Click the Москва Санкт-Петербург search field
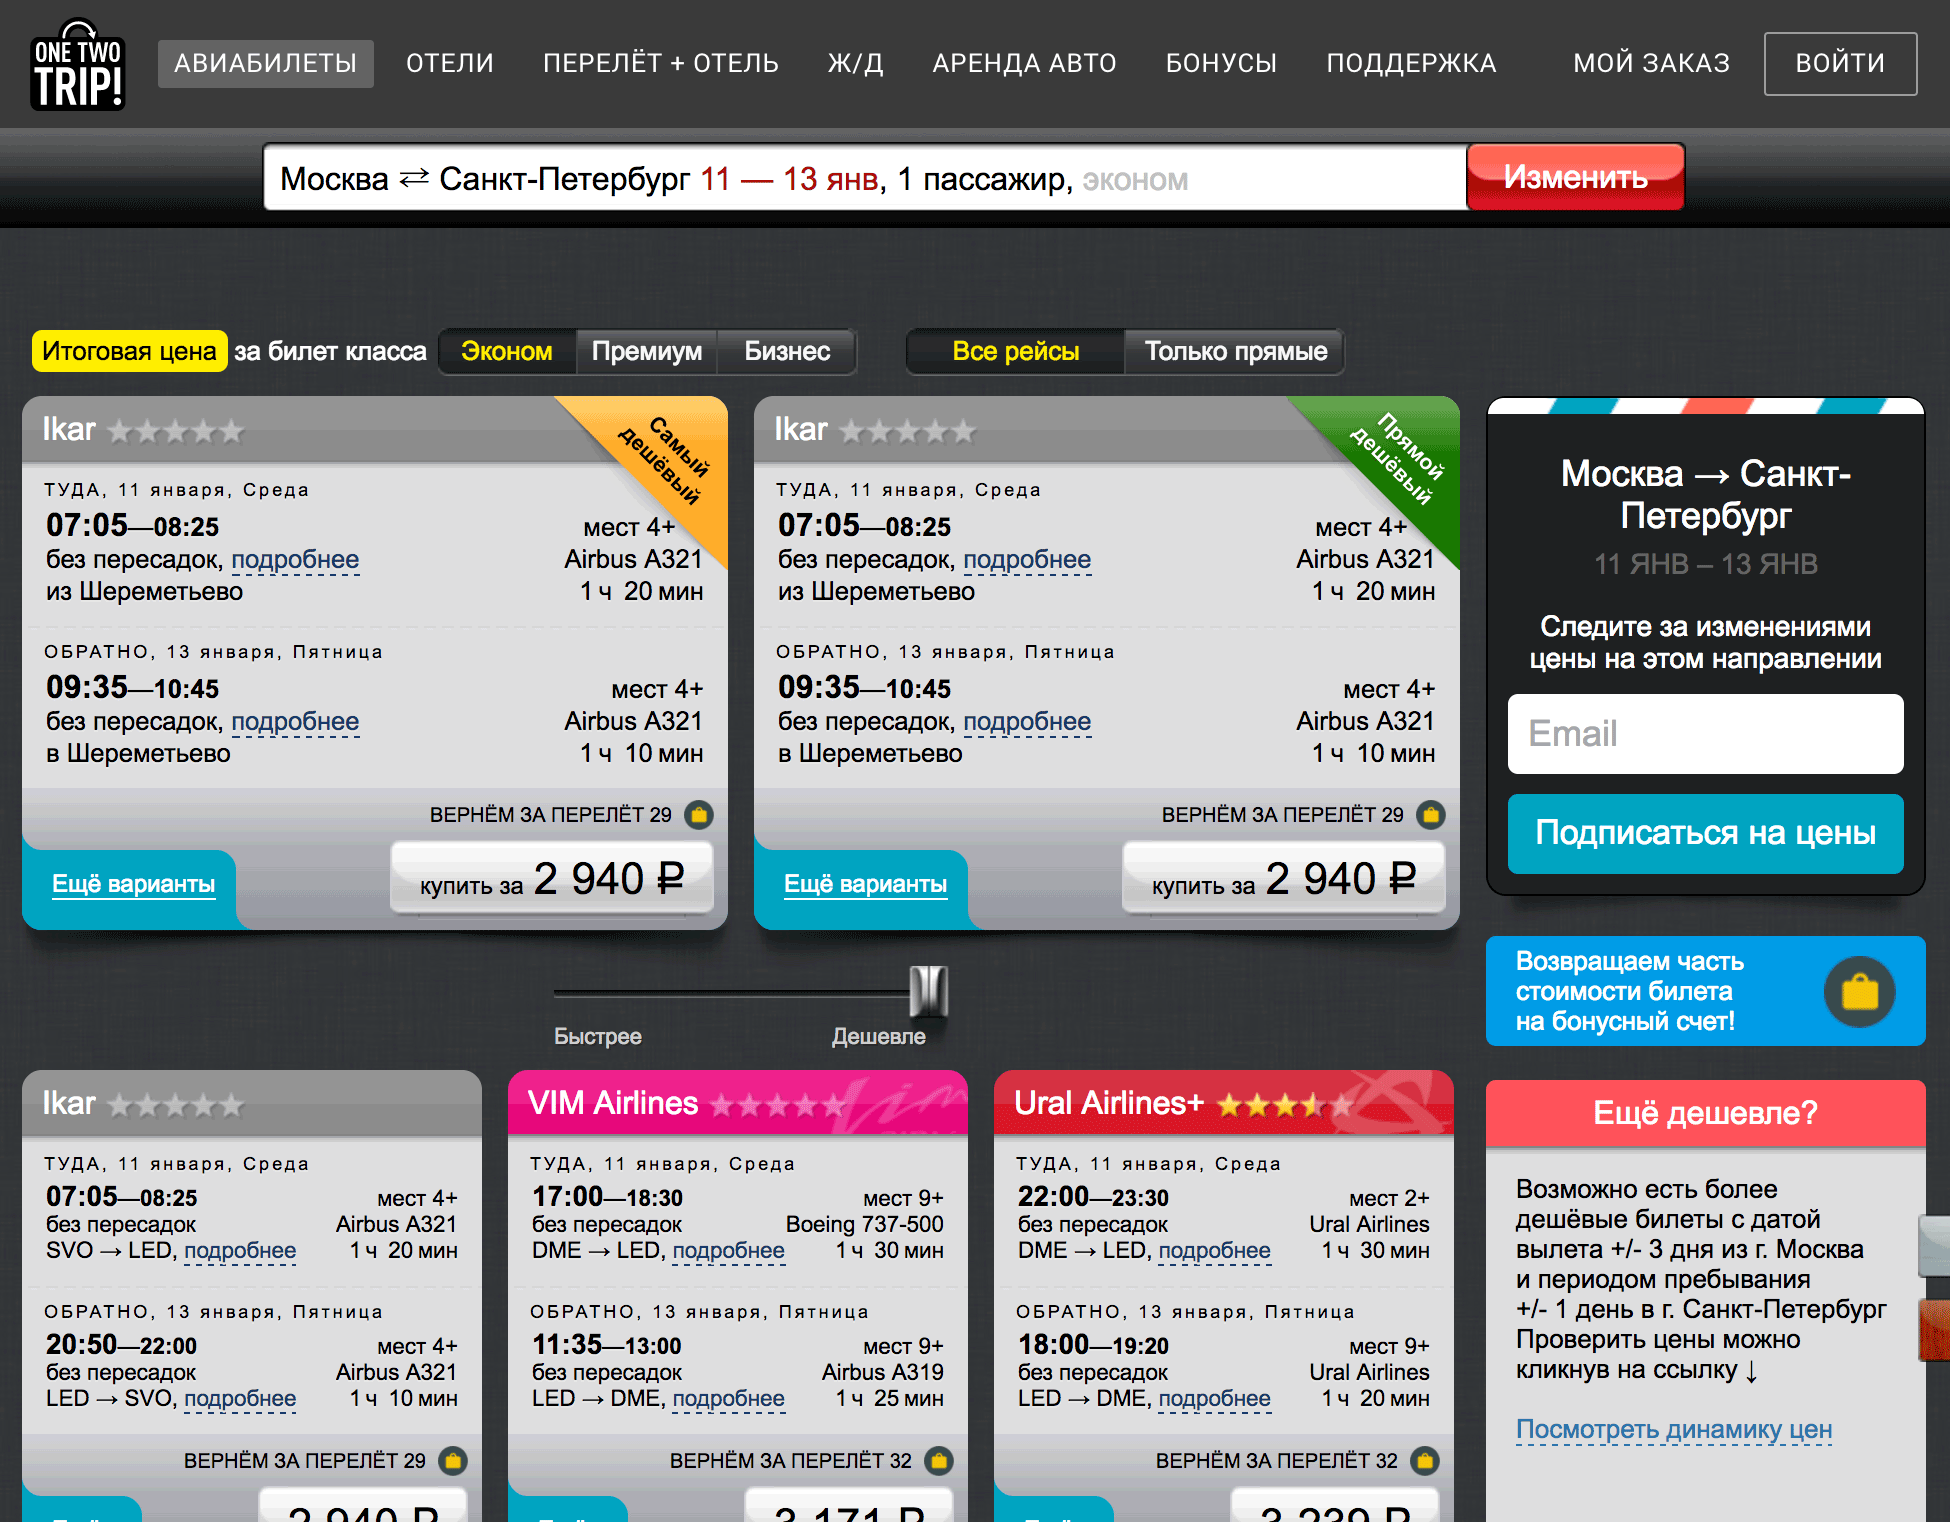Viewport: 1950px width, 1522px height. coord(865,178)
